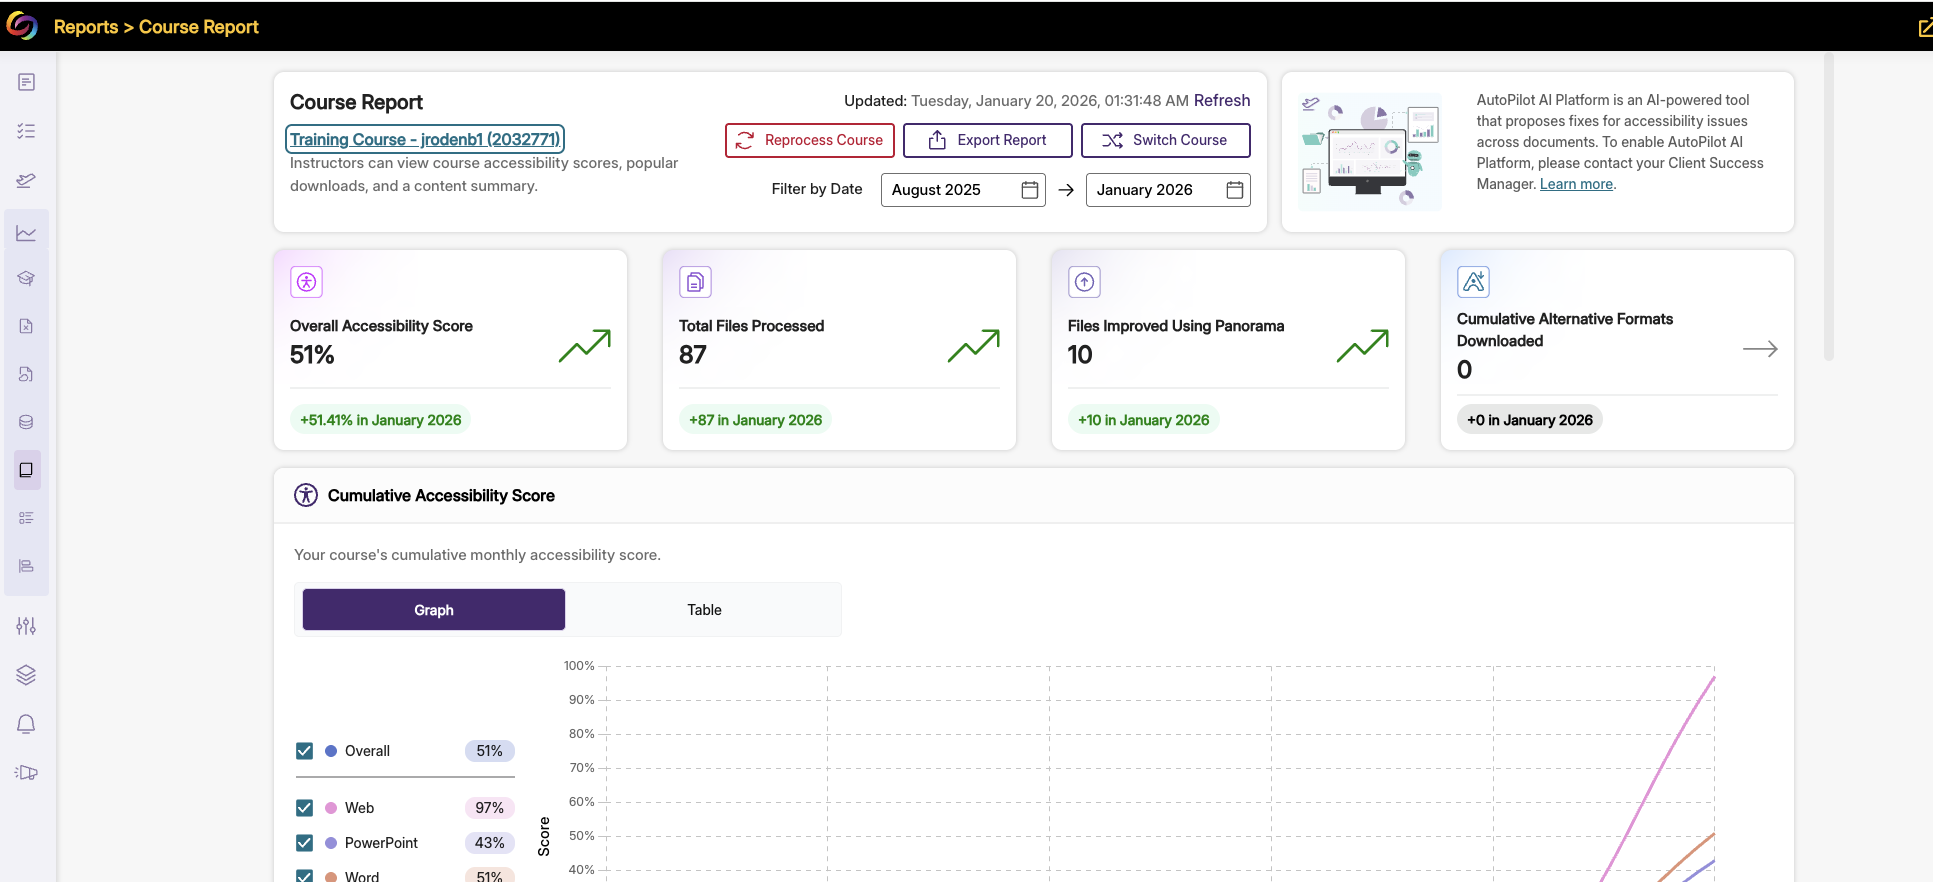Toggle the Web series checkbox

click(x=305, y=808)
